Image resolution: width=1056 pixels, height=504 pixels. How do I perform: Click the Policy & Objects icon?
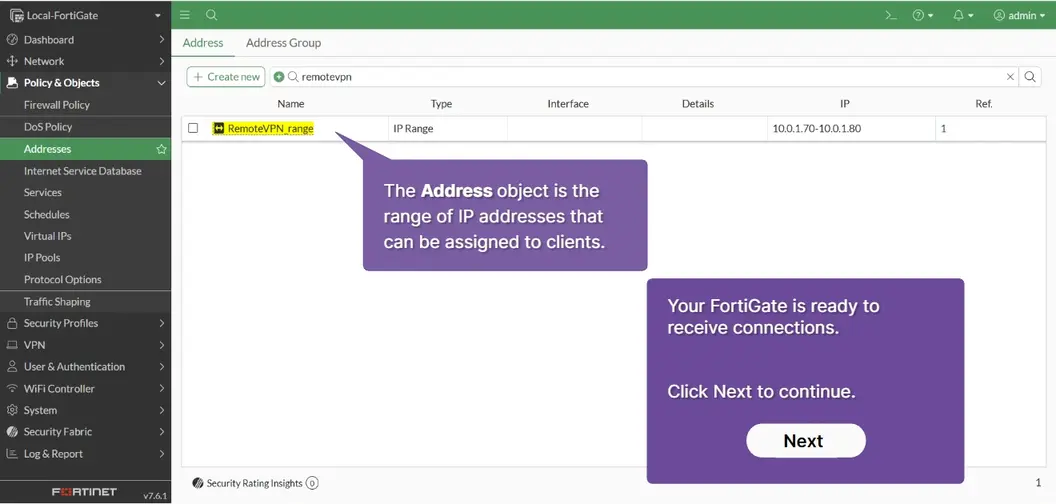11,83
